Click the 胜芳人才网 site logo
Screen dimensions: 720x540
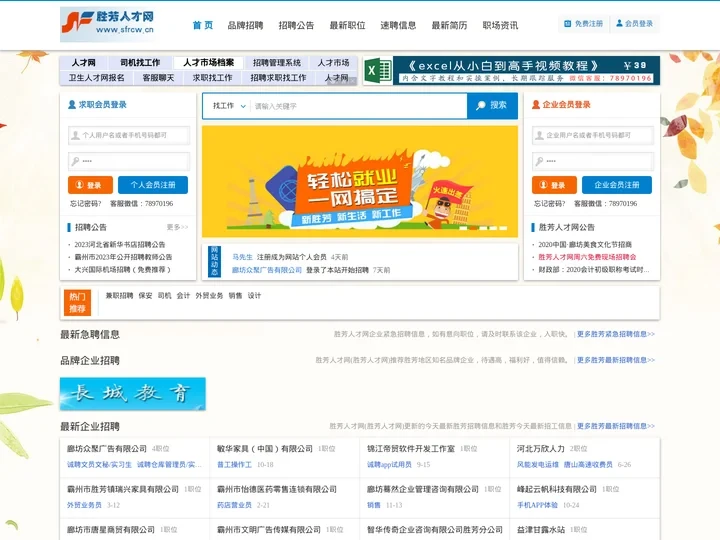click(x=108, y=23)
